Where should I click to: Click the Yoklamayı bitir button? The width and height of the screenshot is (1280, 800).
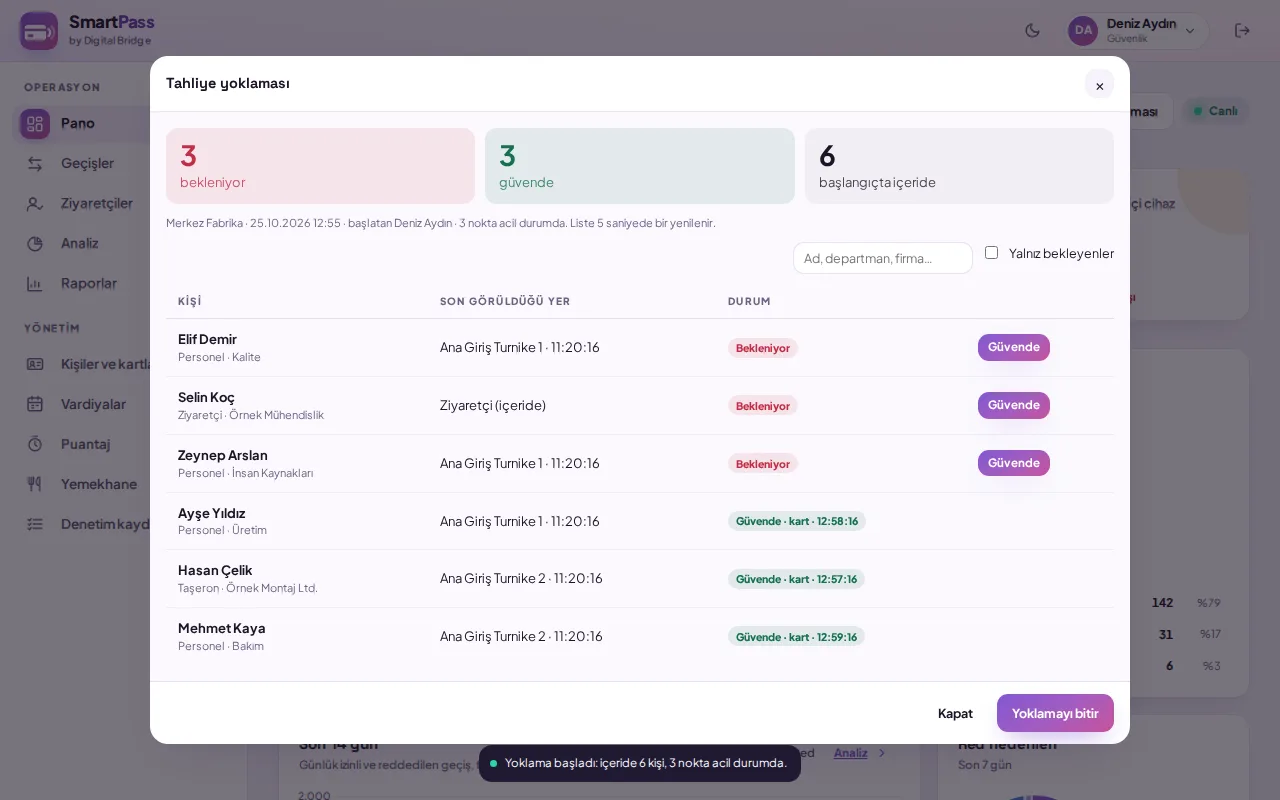1055,713
